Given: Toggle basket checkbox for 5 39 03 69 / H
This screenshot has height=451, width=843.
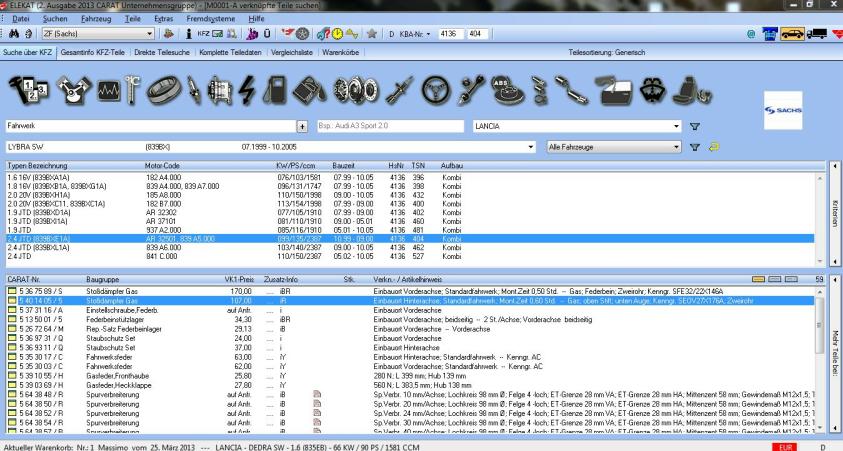Looking at the screenshot, I should pos(12,385).
